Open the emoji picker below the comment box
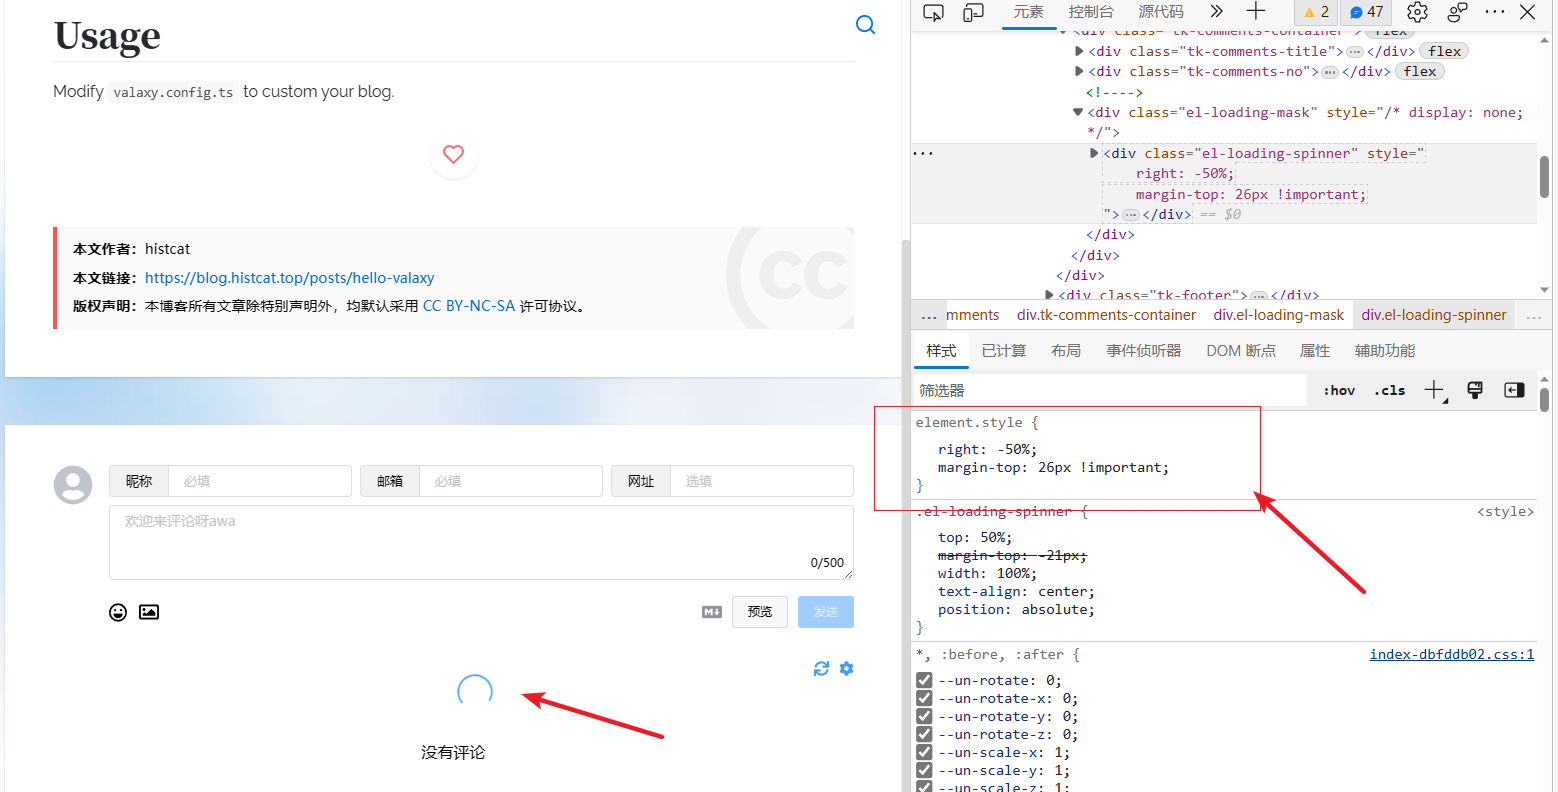 click(118, 611)
